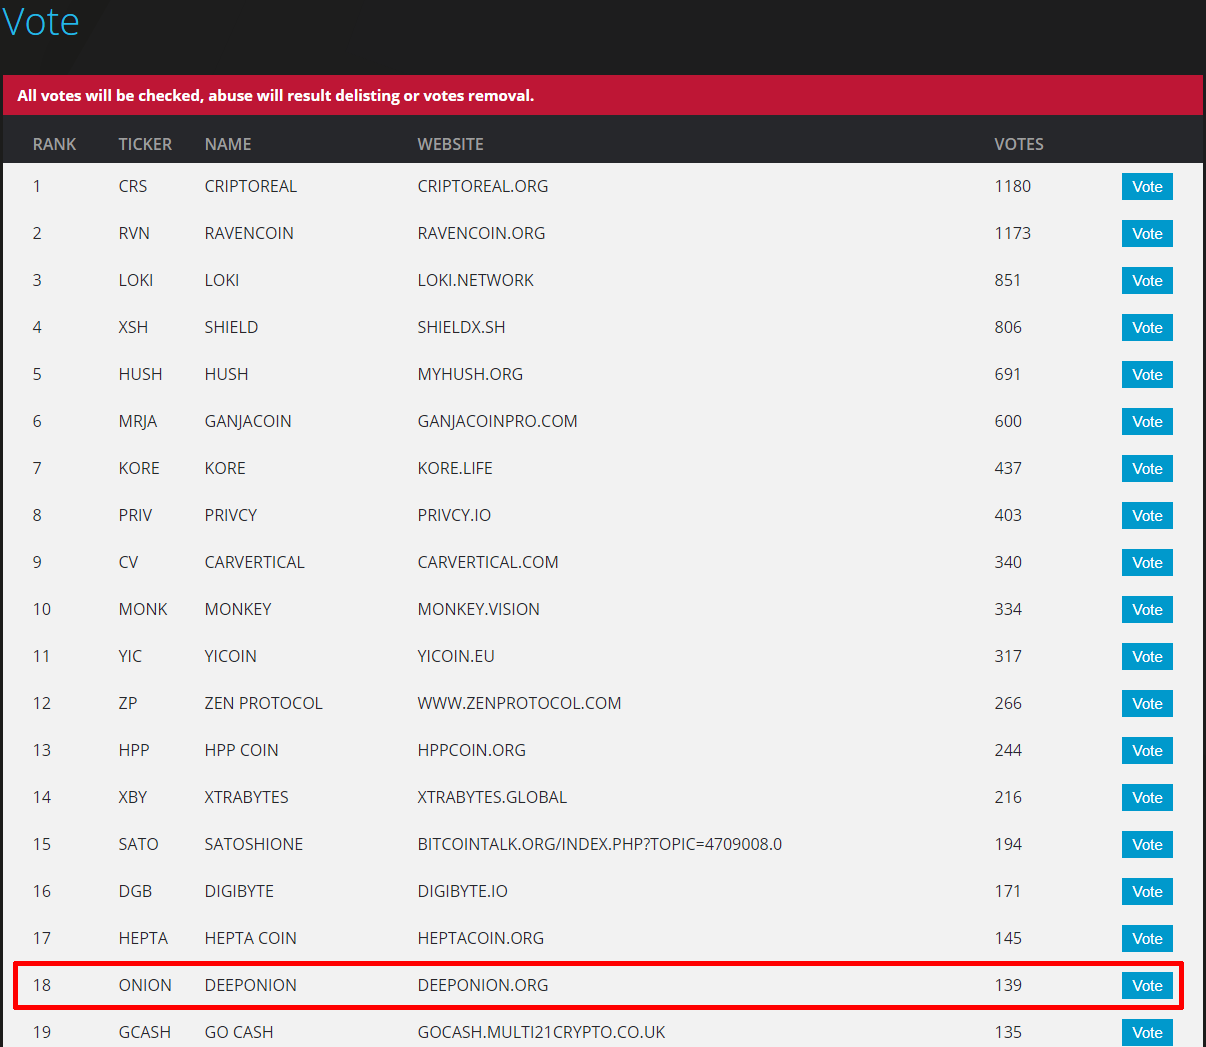The width and height of the screenshot is (1206, 1047).
Task: Click the Vote button for LOKI
Action: click(x=1147, y=281)
